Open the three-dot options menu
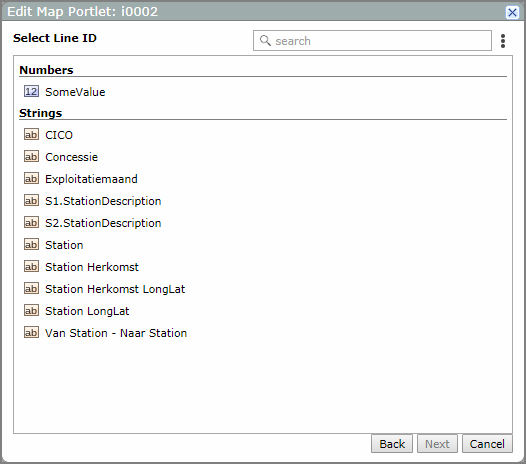Image resolution: width=526 pixels, height=464 pixels. click(503, 41)
